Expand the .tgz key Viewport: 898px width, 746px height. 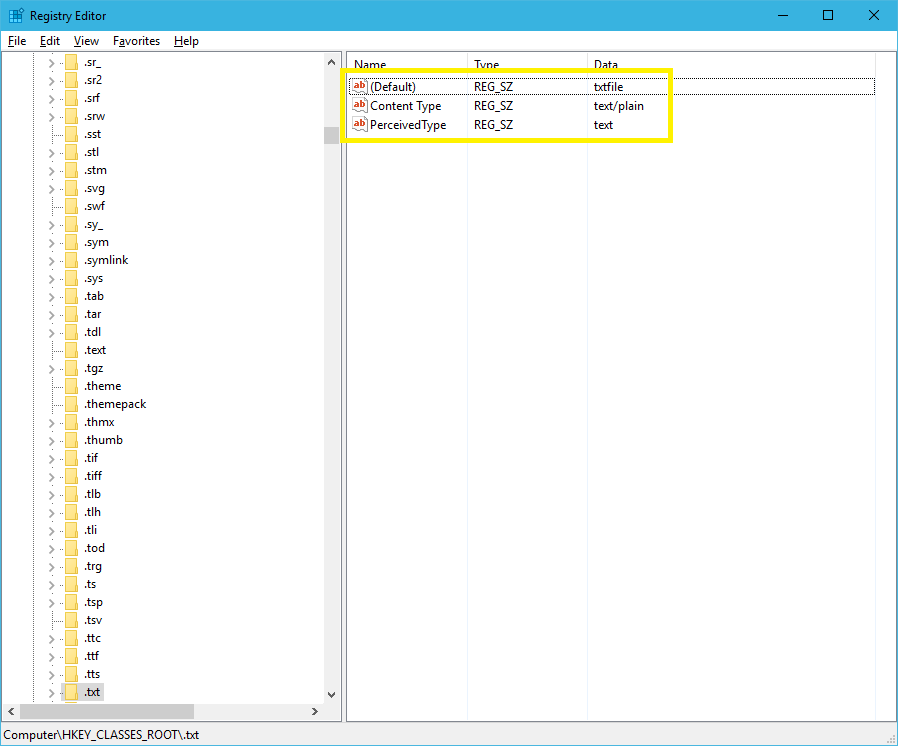52,369
